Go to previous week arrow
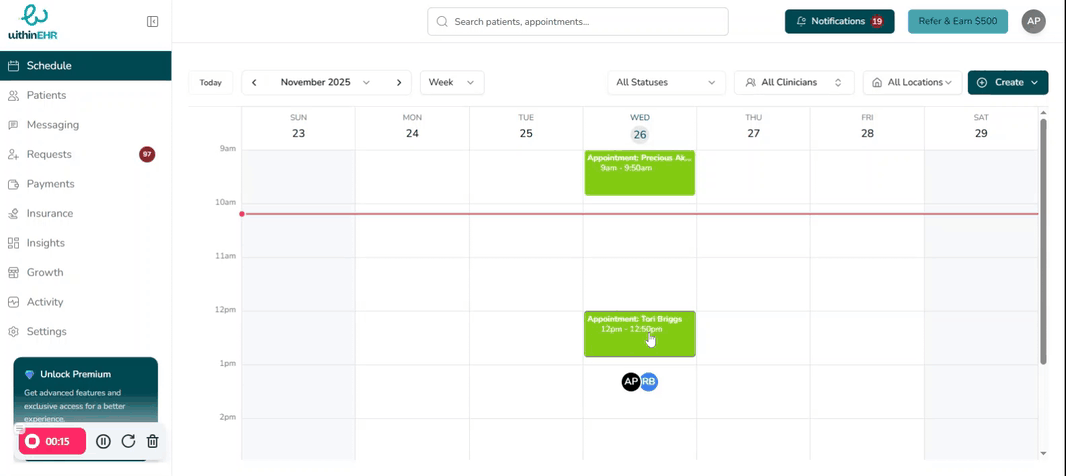This screenshot has width=1066, height=476. [x=255, y=83]
